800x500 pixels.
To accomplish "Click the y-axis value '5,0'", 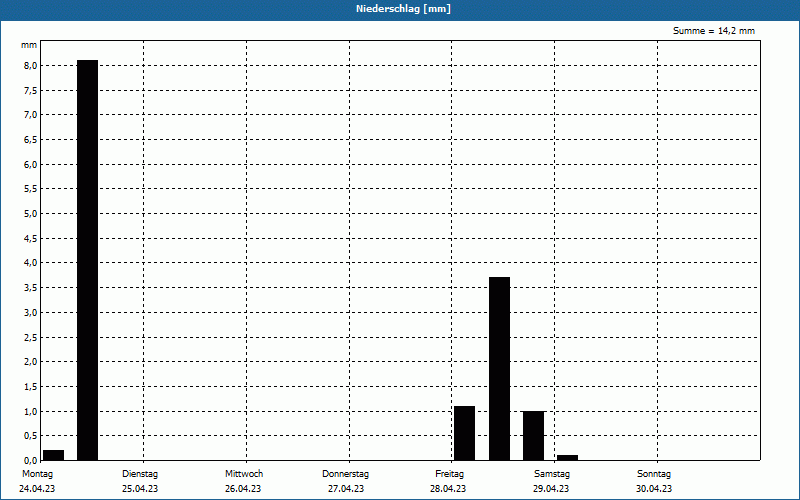I will pos(30,214).
